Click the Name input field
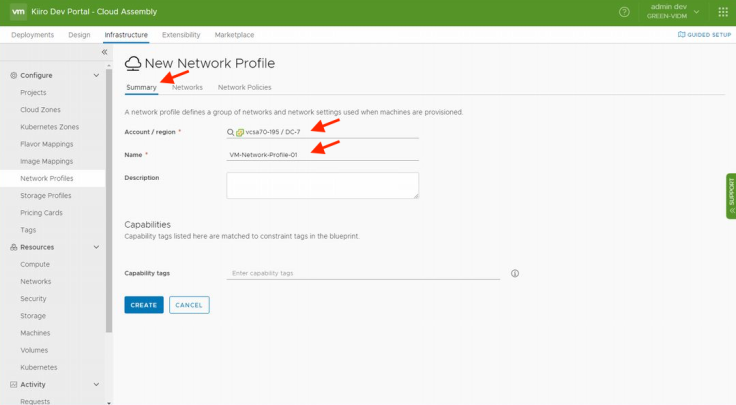The image size is (736, 405). coord(322,154)
